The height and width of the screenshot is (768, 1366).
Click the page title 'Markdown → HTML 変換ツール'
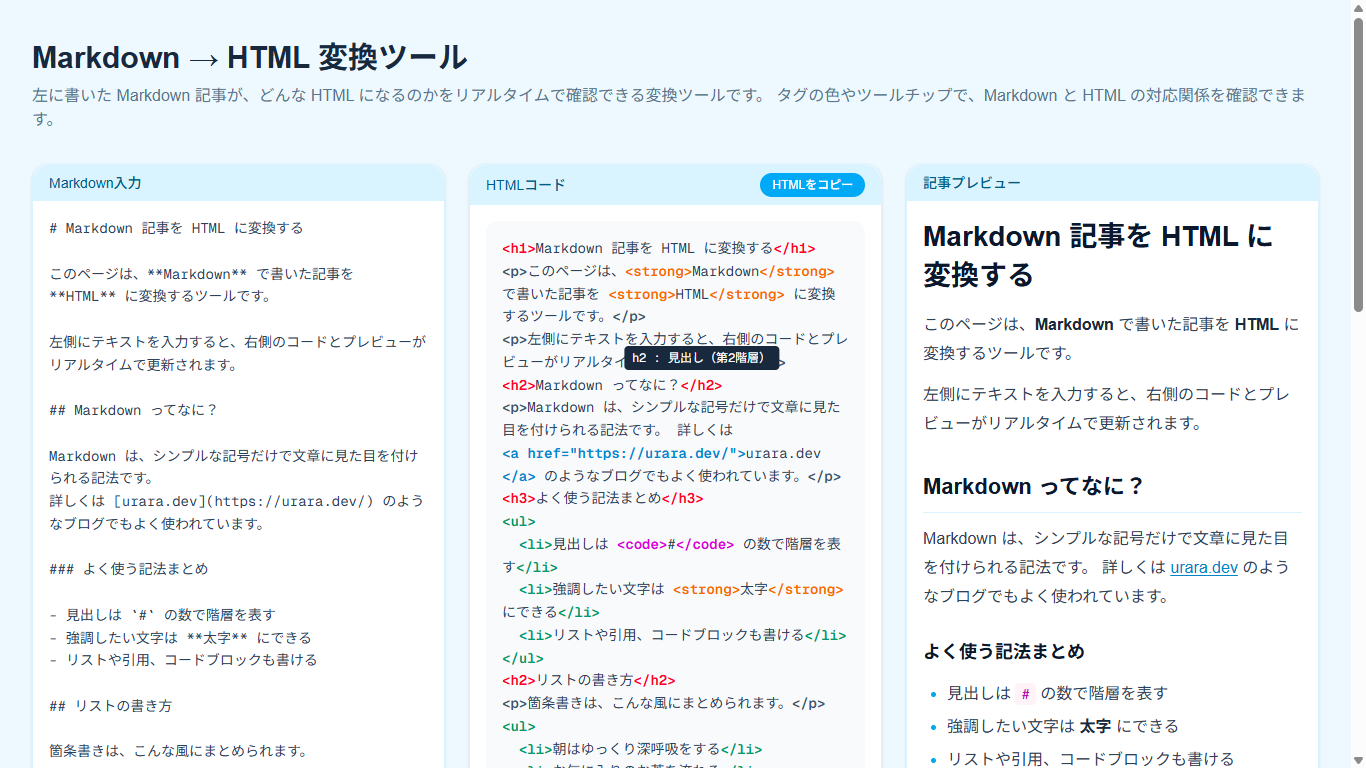[x=249, y=57]
